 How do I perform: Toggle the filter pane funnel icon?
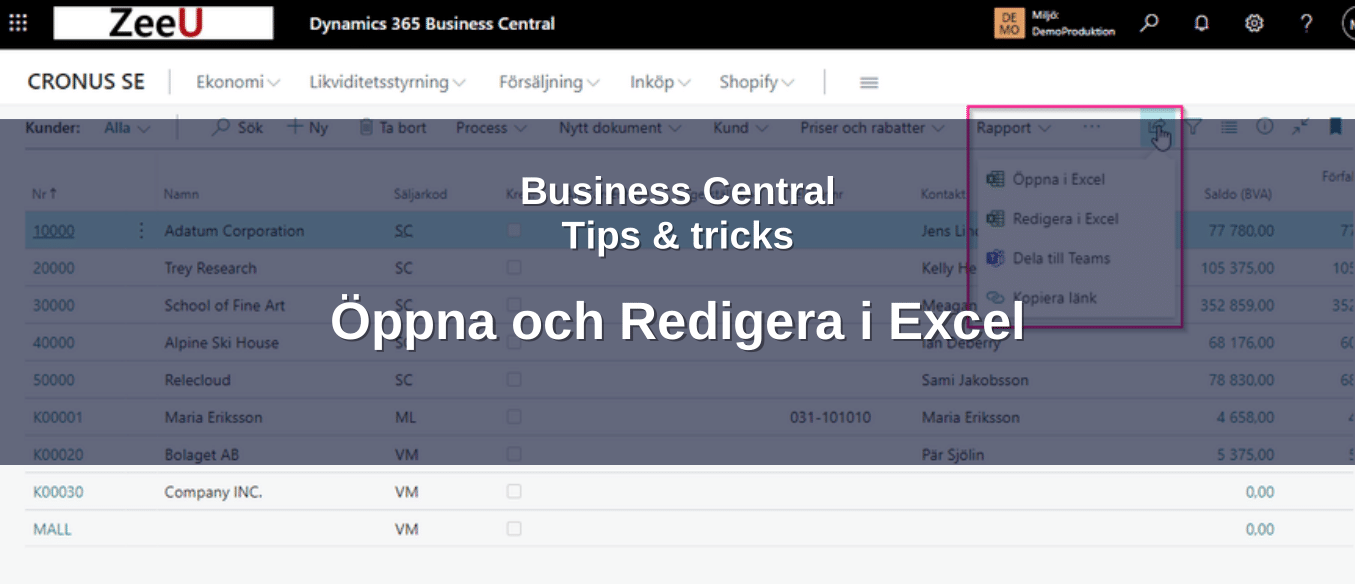point(1193,128)
